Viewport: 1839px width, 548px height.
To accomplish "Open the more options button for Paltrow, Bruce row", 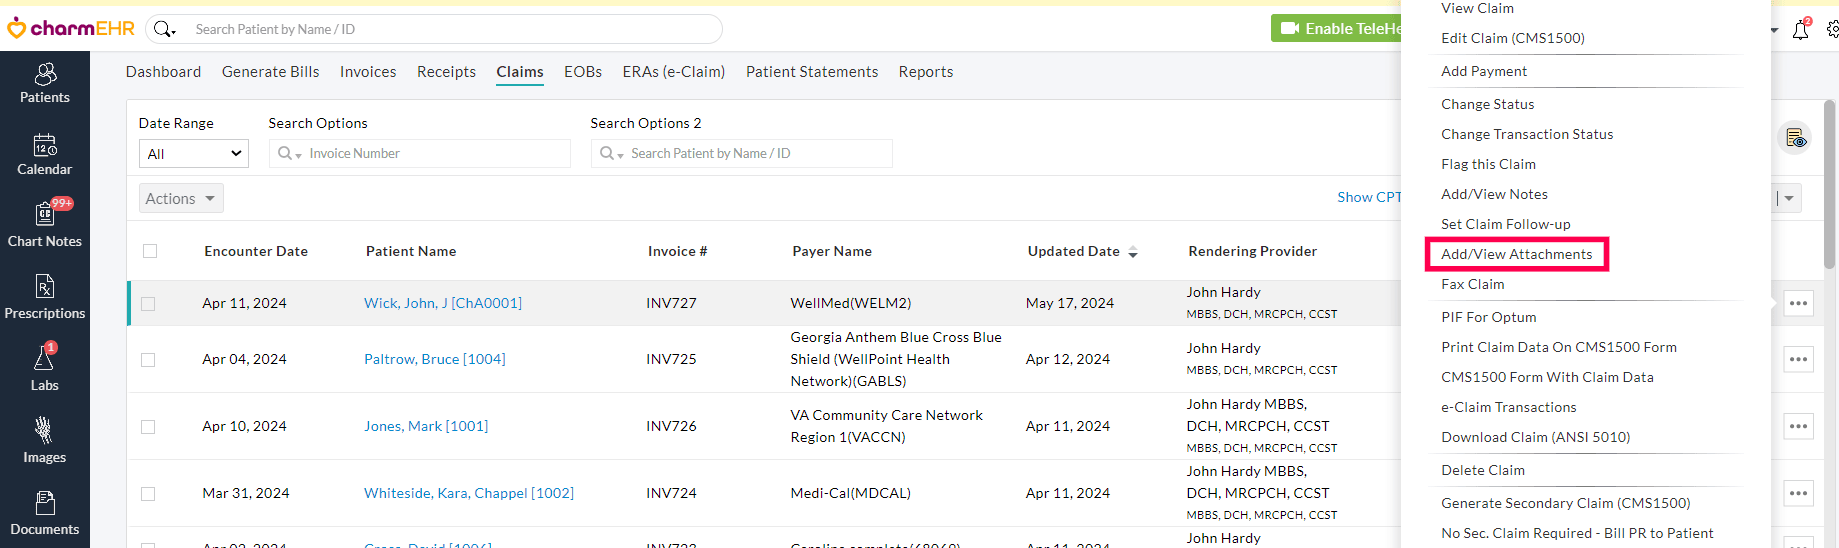I will [x=1798, y=359].
